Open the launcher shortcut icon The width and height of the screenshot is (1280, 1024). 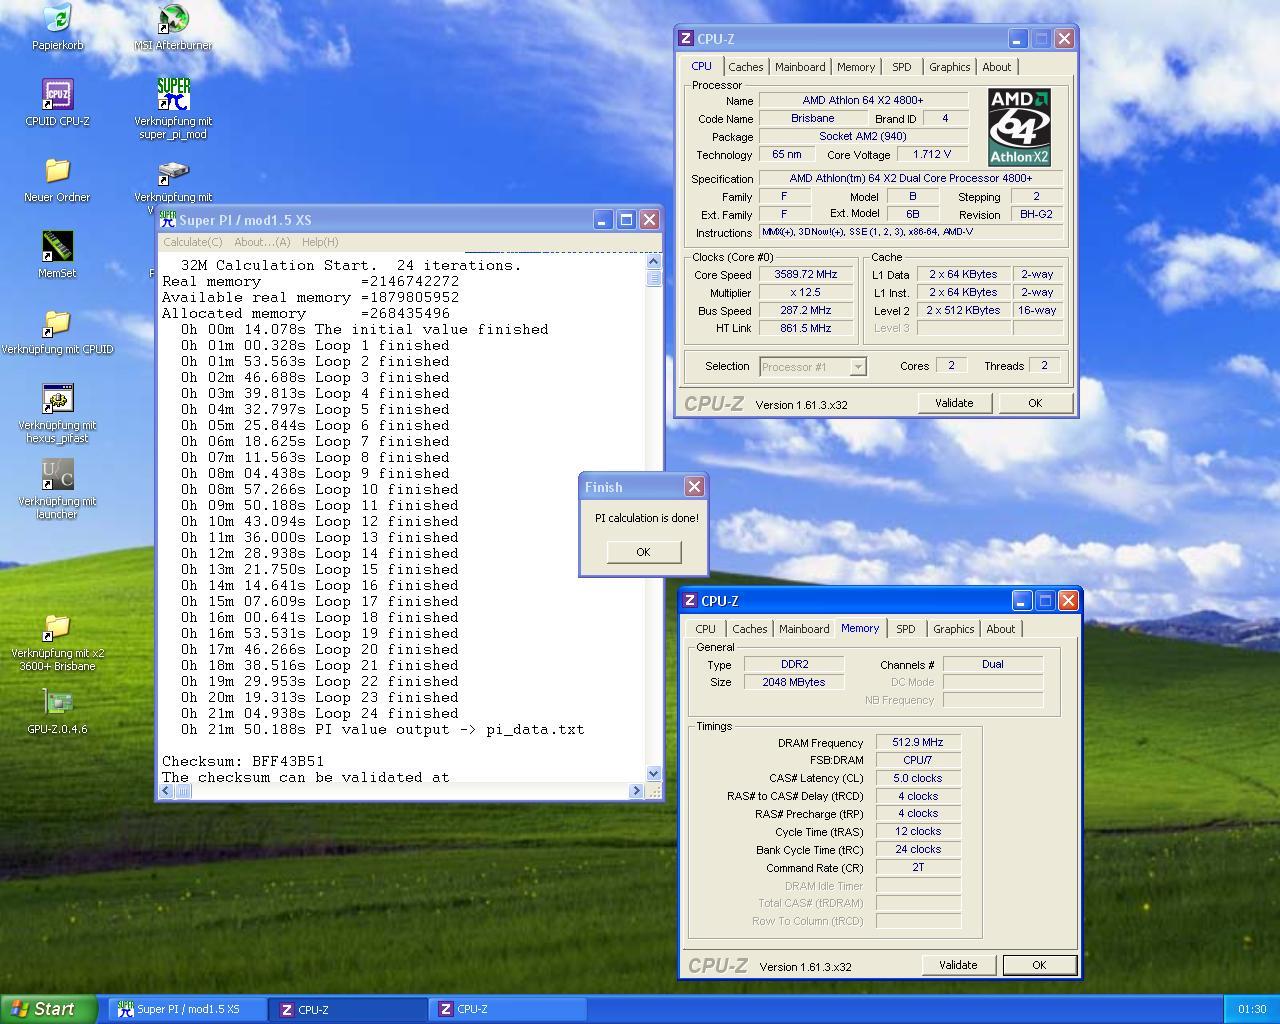pos(58,475)
